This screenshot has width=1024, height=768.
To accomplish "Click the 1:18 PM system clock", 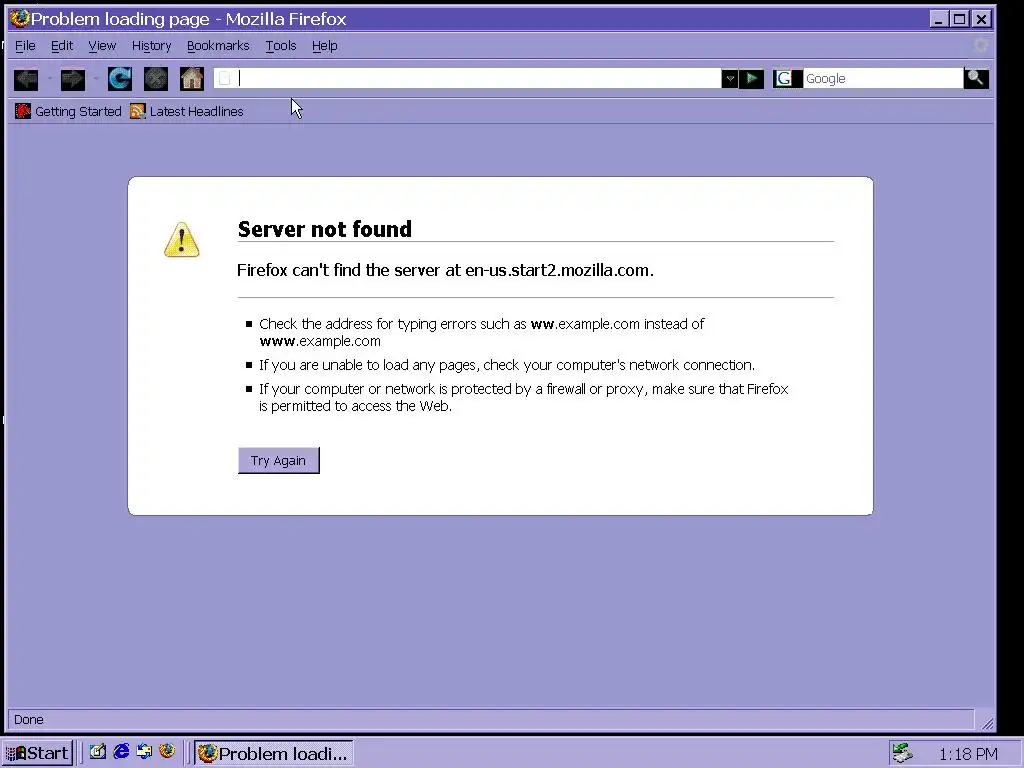I will pos(968,754).
